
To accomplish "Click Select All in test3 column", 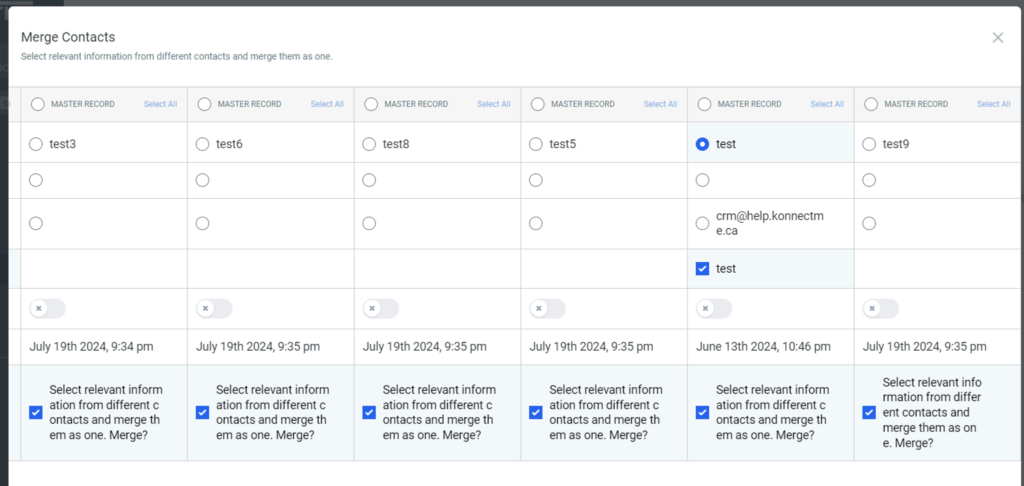I will pos(160,104).
